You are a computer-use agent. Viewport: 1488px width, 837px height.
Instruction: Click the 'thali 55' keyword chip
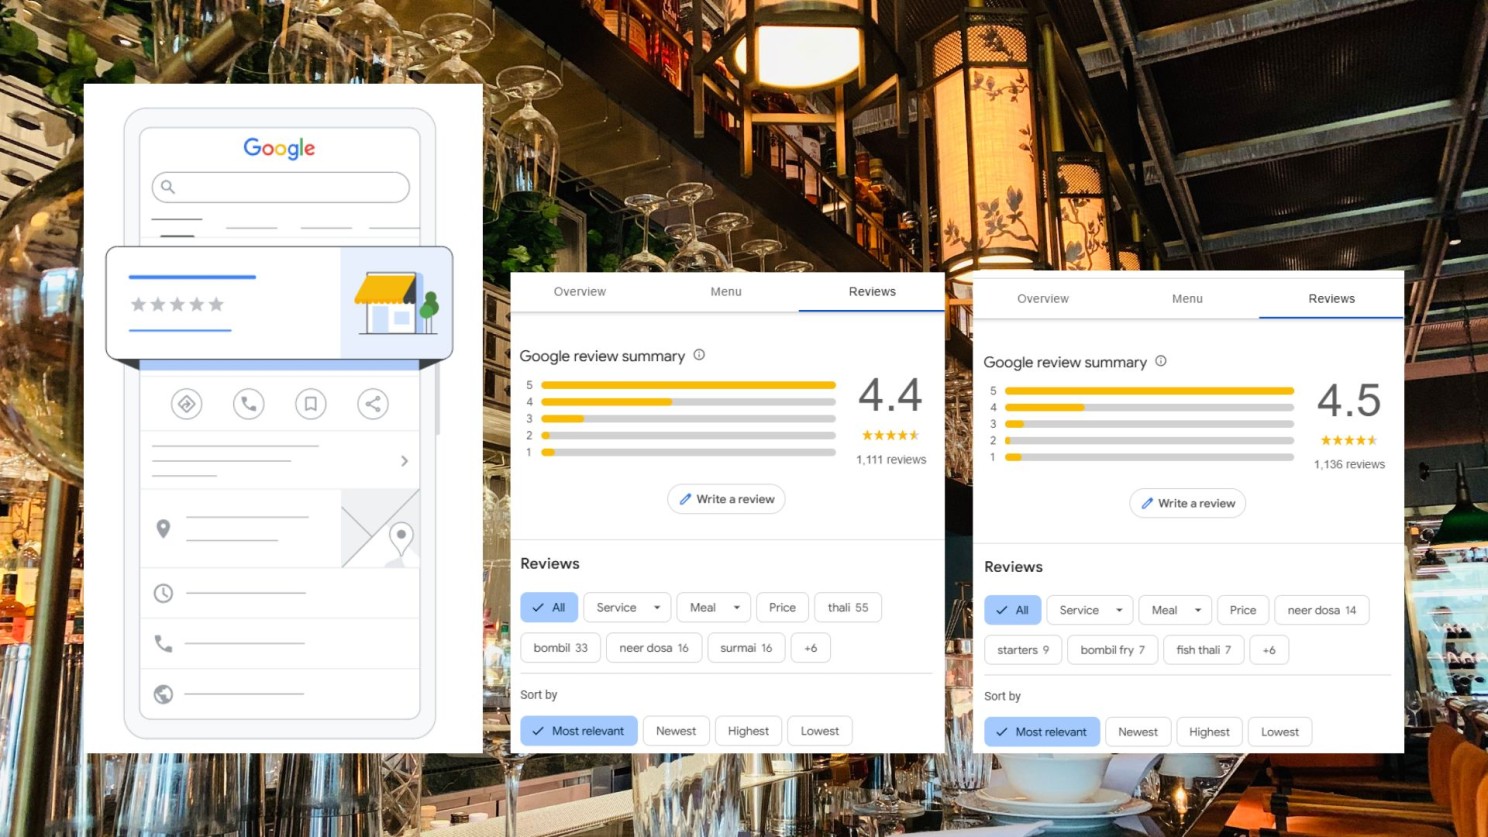[x=848, y=608]
